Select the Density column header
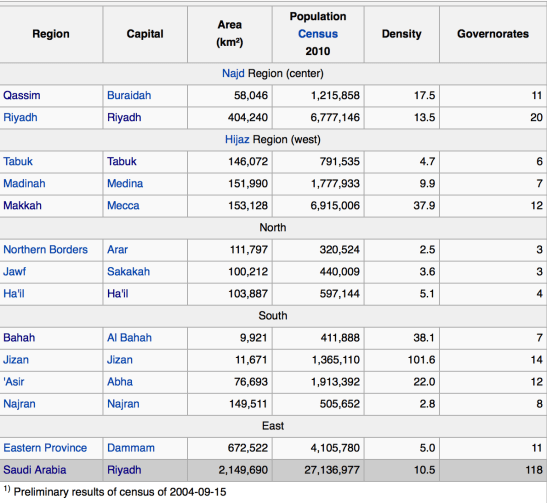This screenshot has height=503, width=547. coord(402,34)
